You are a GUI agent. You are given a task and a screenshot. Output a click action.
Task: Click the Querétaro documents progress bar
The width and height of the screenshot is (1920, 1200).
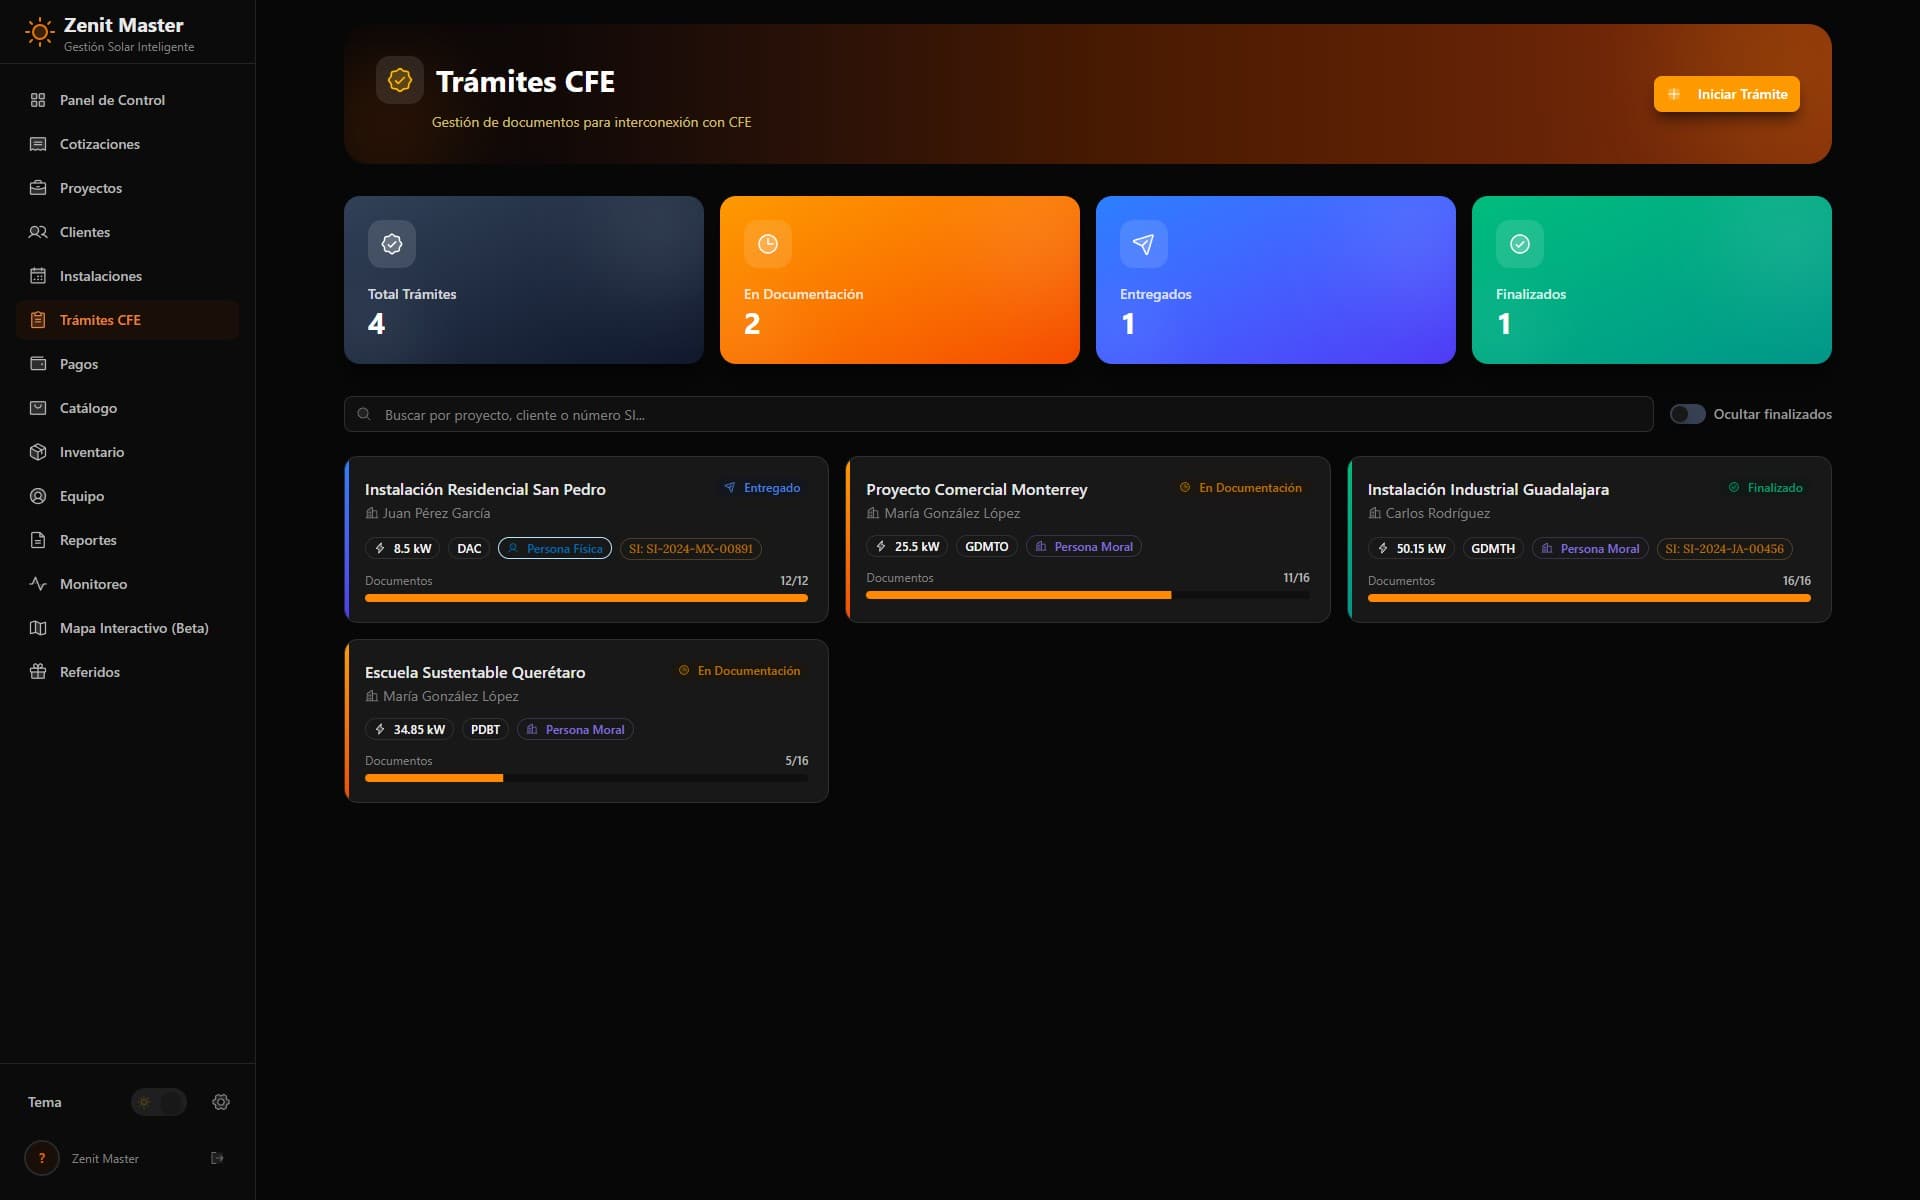tap(586, 778)
